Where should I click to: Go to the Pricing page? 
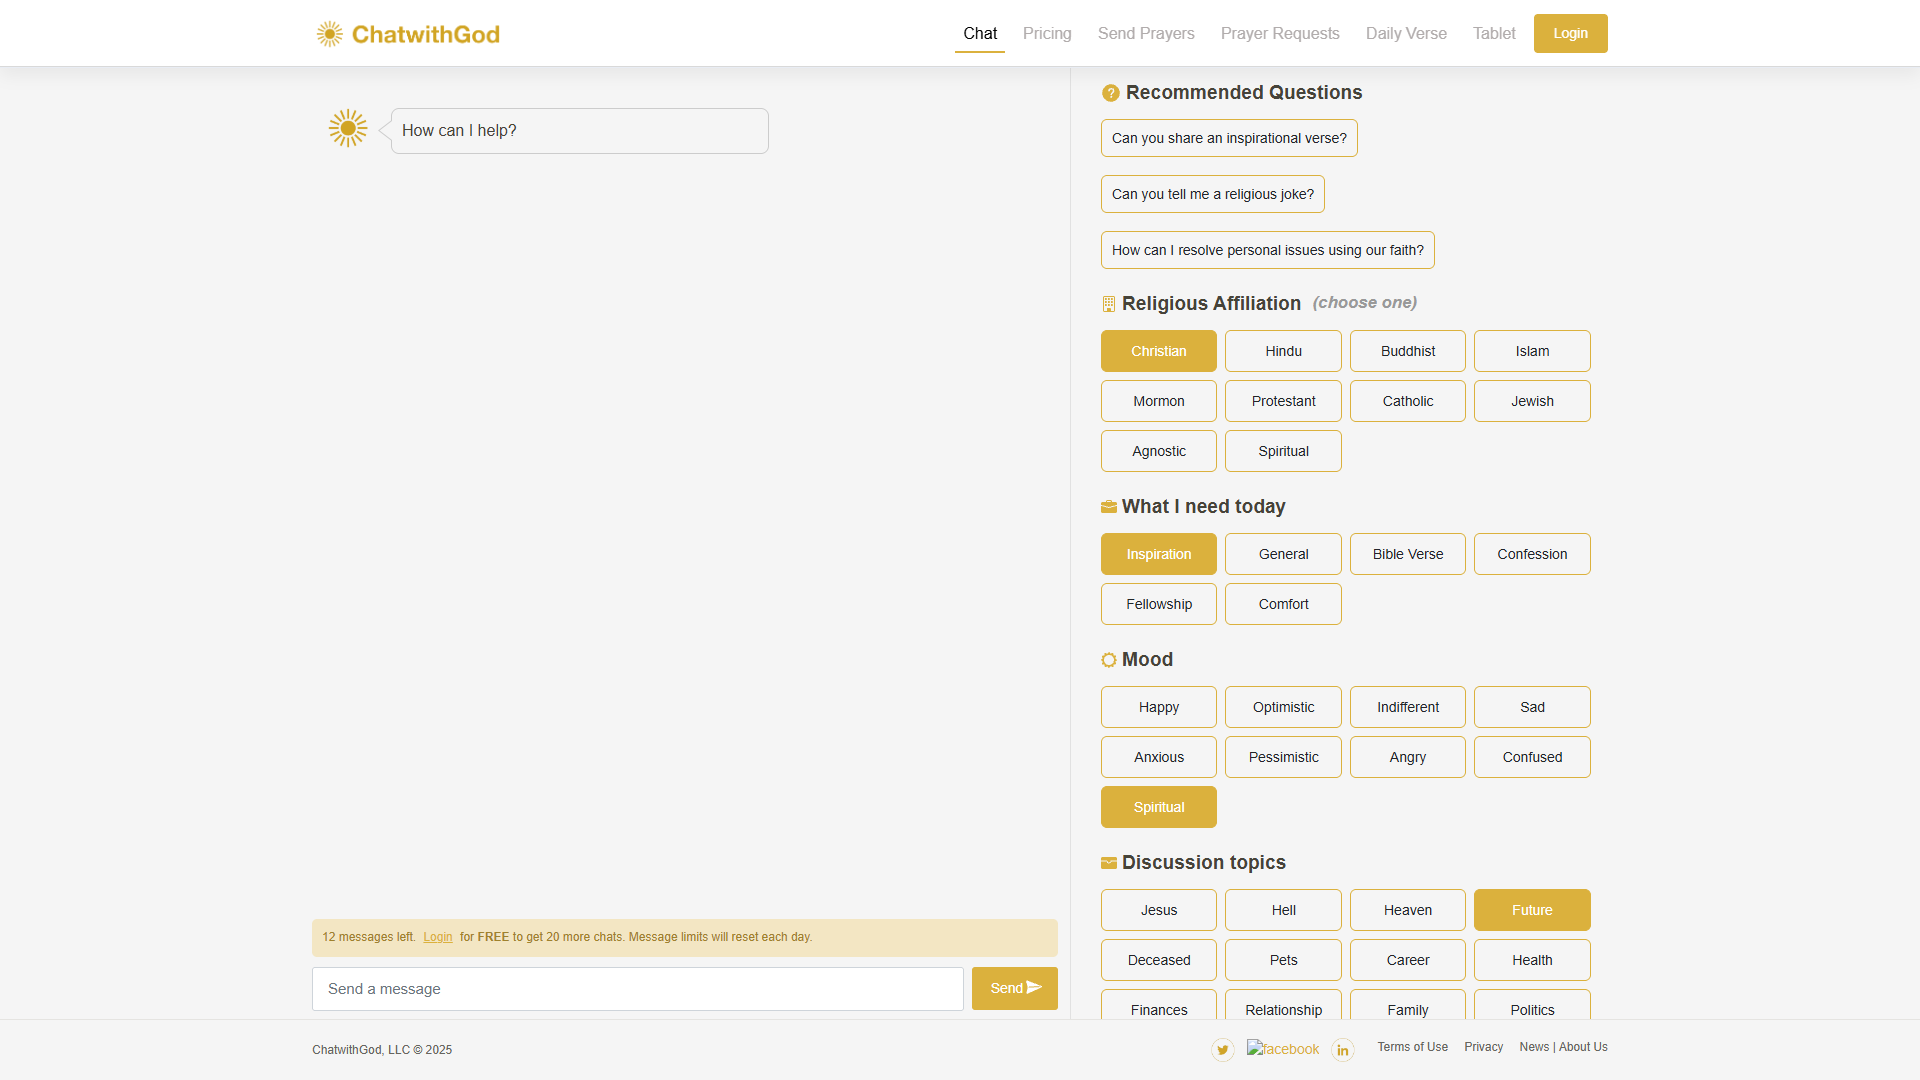click(1047, 33)
